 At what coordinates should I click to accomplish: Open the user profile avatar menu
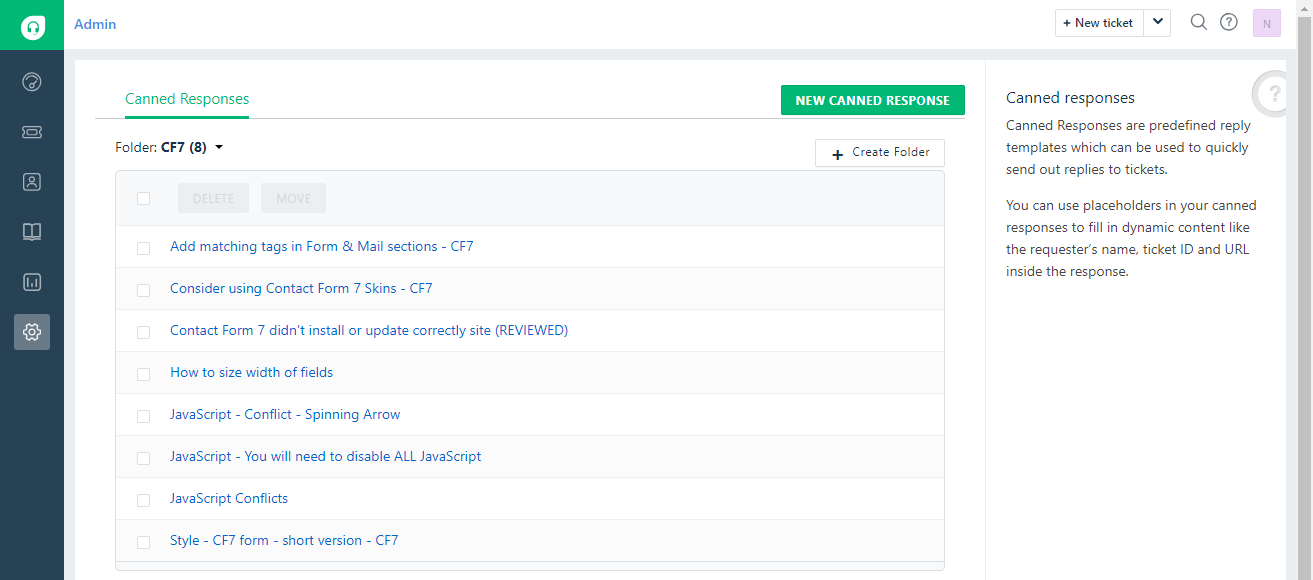point(1266,23)
